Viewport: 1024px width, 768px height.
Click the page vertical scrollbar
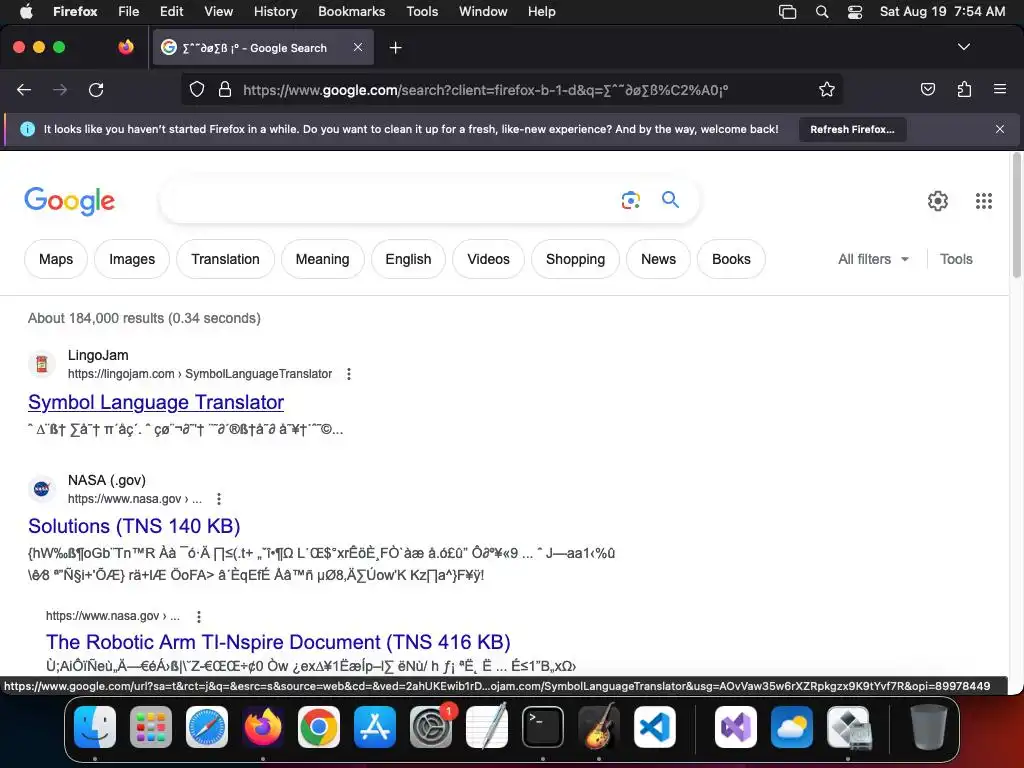(x=1016, y=216)
